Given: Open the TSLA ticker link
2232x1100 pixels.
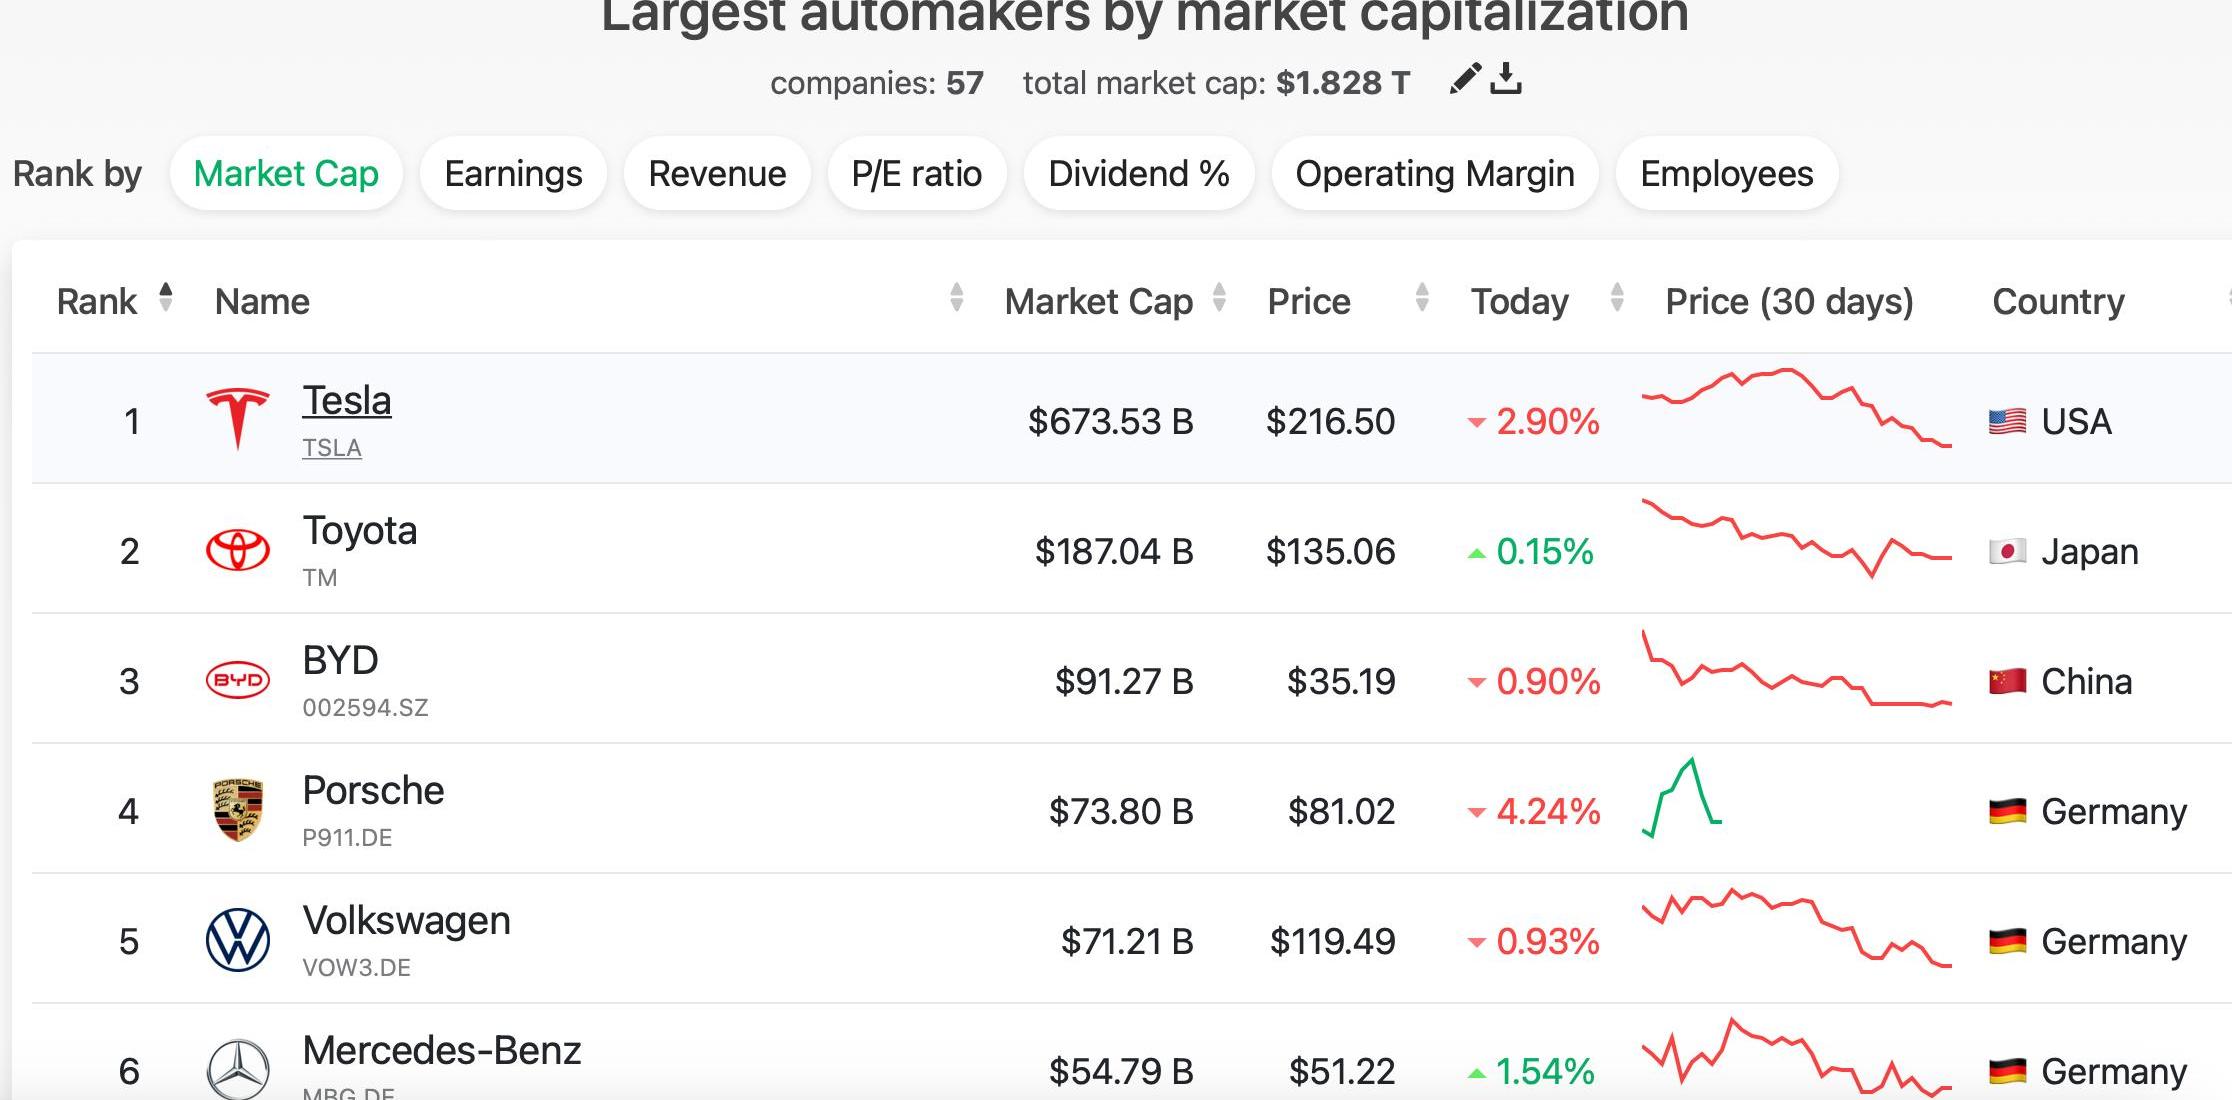Looking at the screenshot, I should click(332, 448).
